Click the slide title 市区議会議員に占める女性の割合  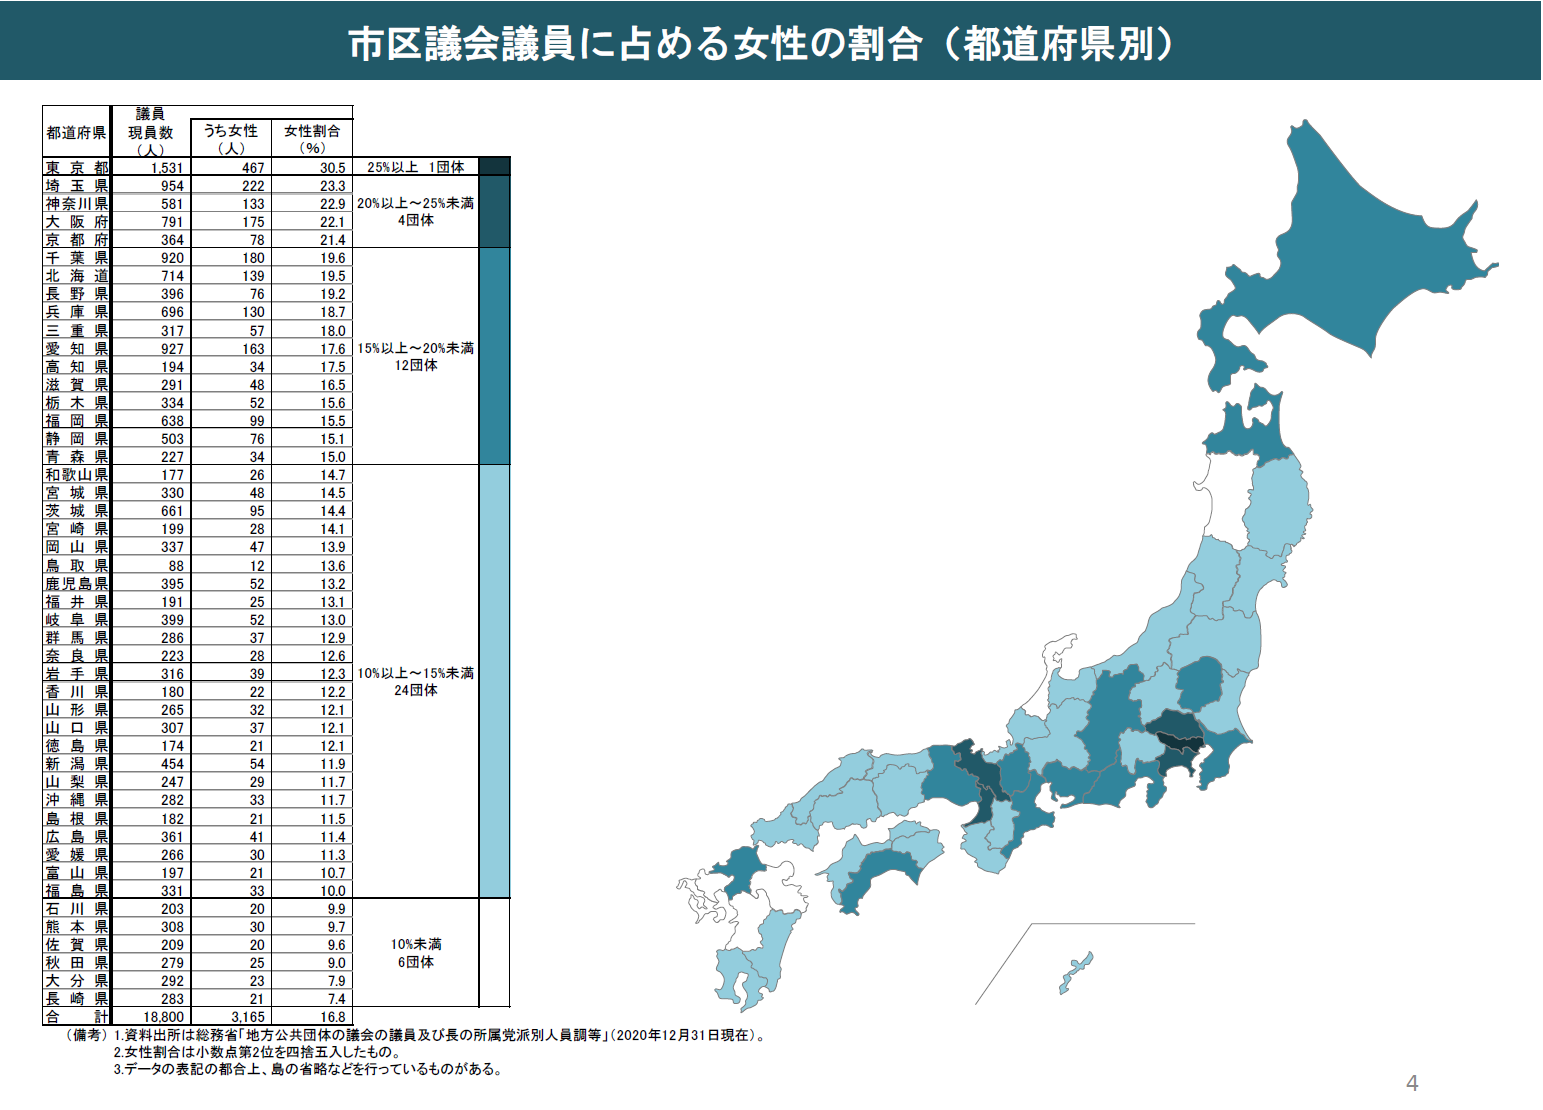point(769,43)
